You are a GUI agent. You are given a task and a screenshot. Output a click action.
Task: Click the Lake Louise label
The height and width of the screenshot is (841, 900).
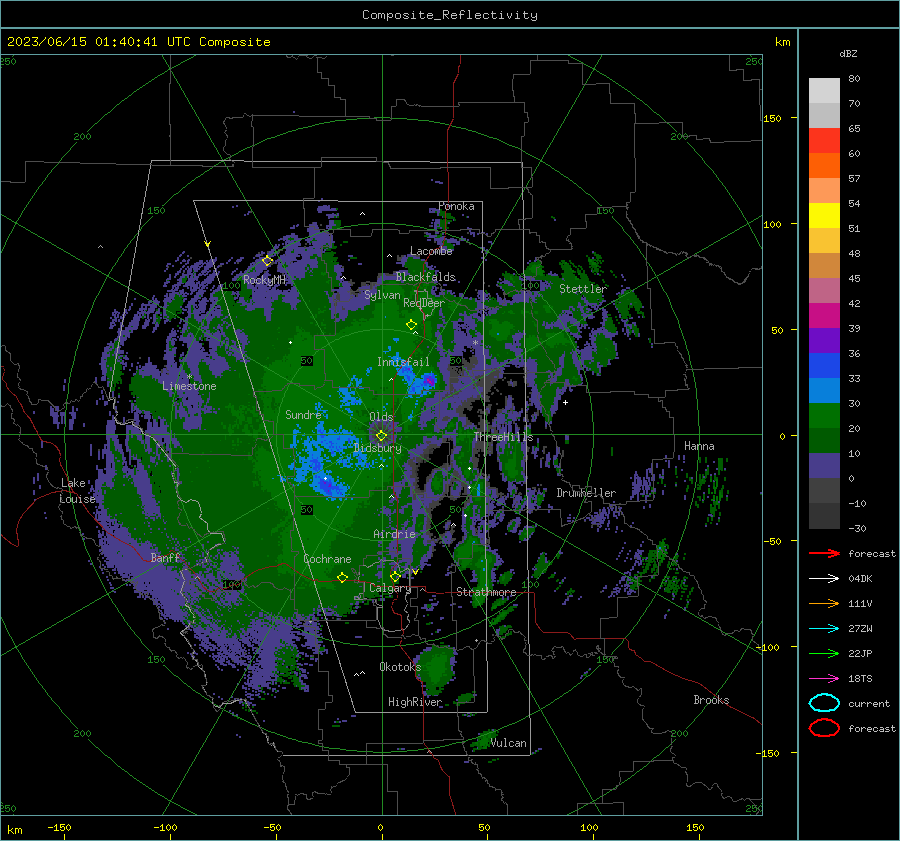(77, 491)
